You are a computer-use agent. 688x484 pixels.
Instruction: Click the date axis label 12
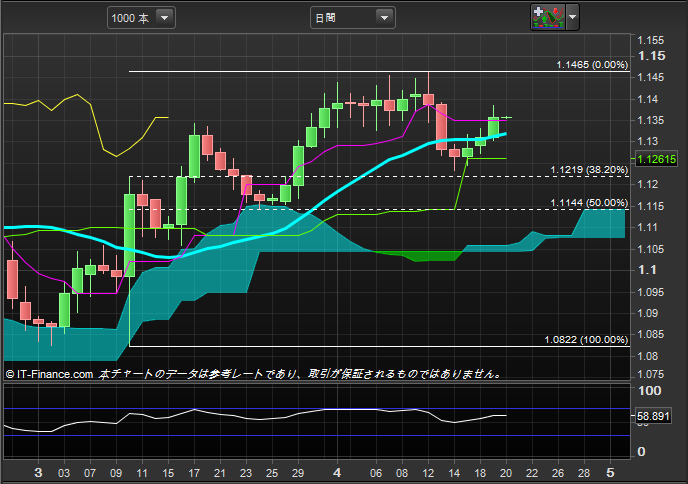(x=428, y=473)
